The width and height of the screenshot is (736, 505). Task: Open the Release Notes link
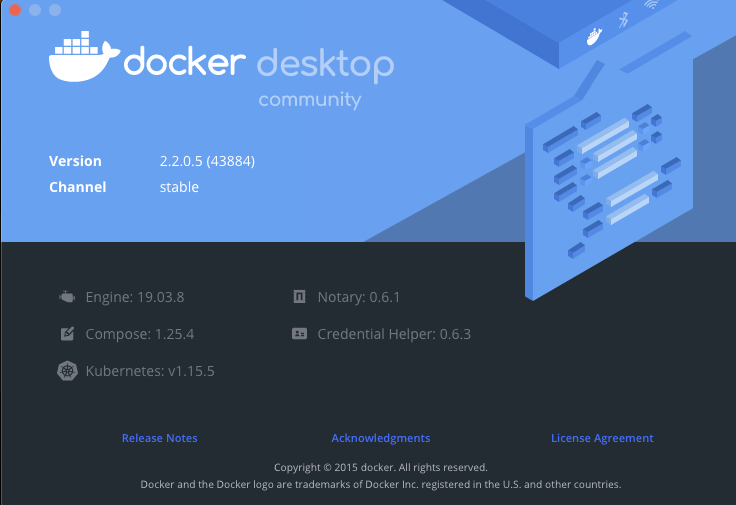coord(160,438)
